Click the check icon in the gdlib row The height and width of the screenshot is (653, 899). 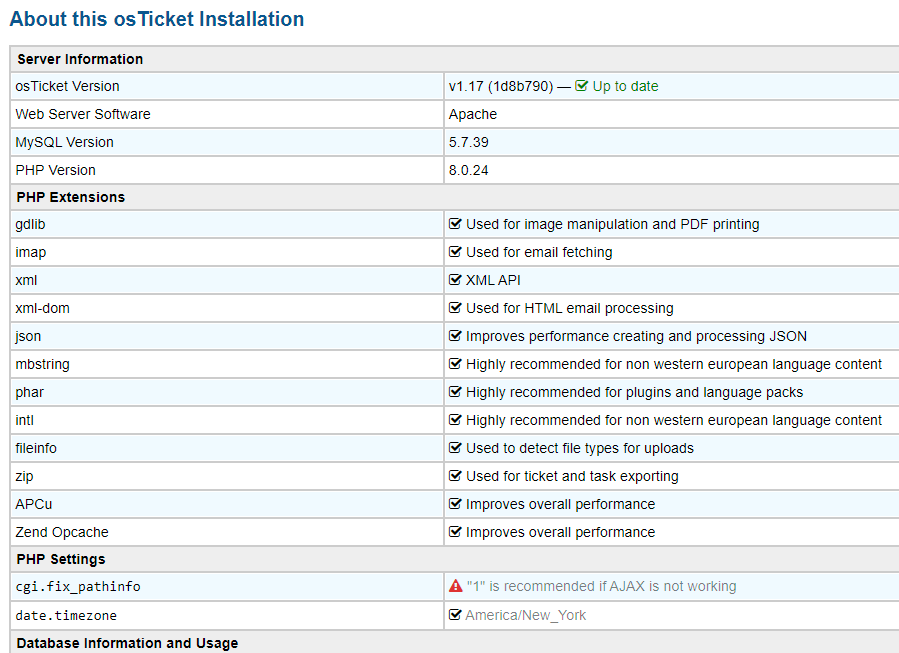(x=455, y=224)
